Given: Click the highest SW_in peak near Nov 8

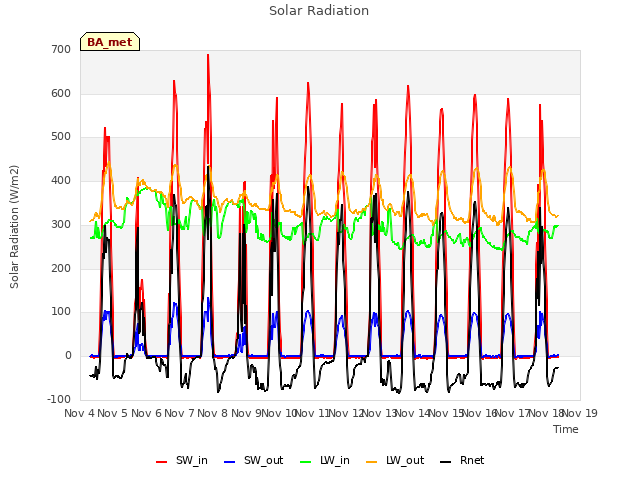Looking at the screenshot, I should coord(208,55).
